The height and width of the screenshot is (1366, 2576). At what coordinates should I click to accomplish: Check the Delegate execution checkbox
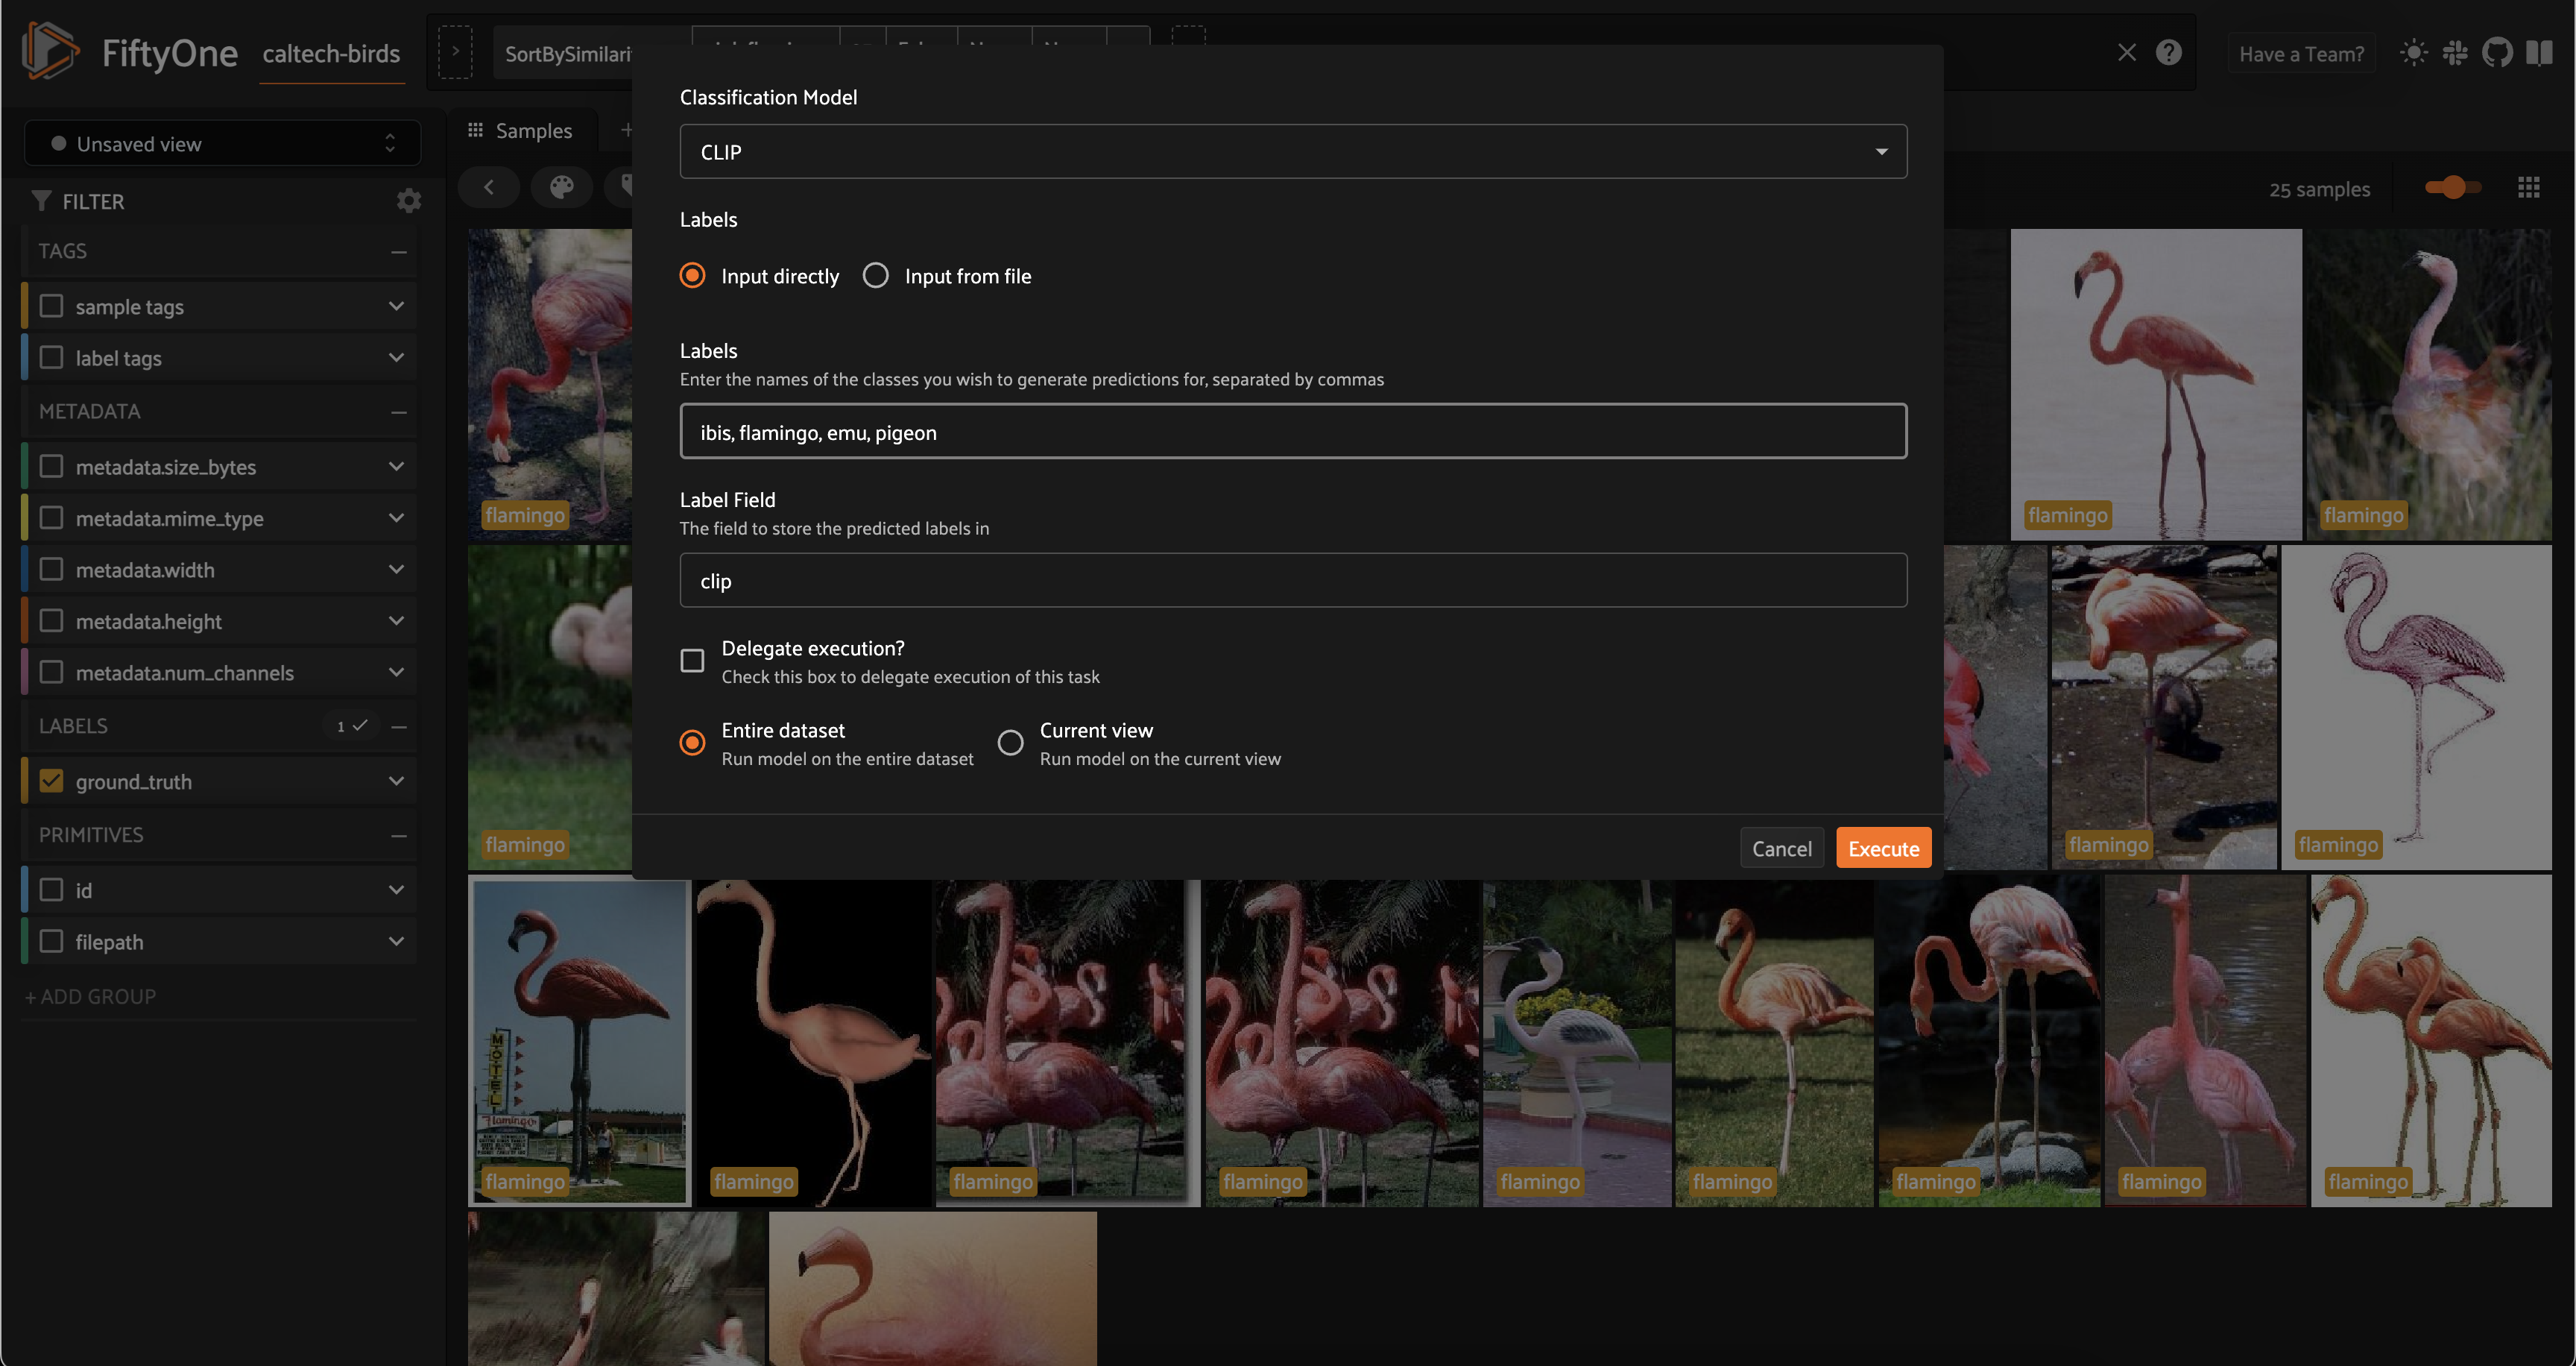click(692, 661)
